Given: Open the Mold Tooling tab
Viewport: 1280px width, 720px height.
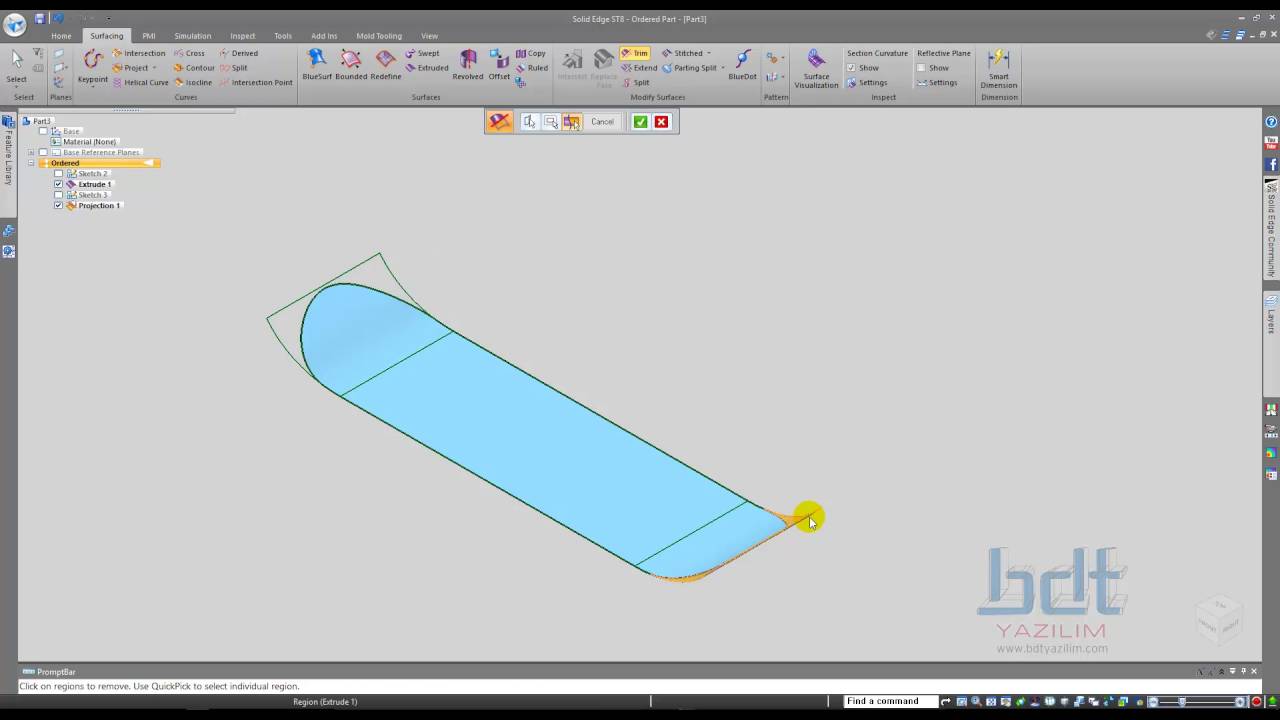Looking at the screenshot, I should click(x=379, y=36).
